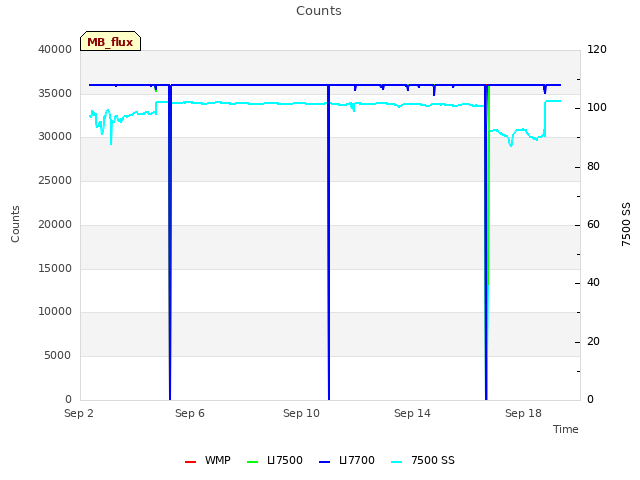Click the green-blue dropout spike near Sep 17
The height and width of the screenshot is (480, 640).
487,242
